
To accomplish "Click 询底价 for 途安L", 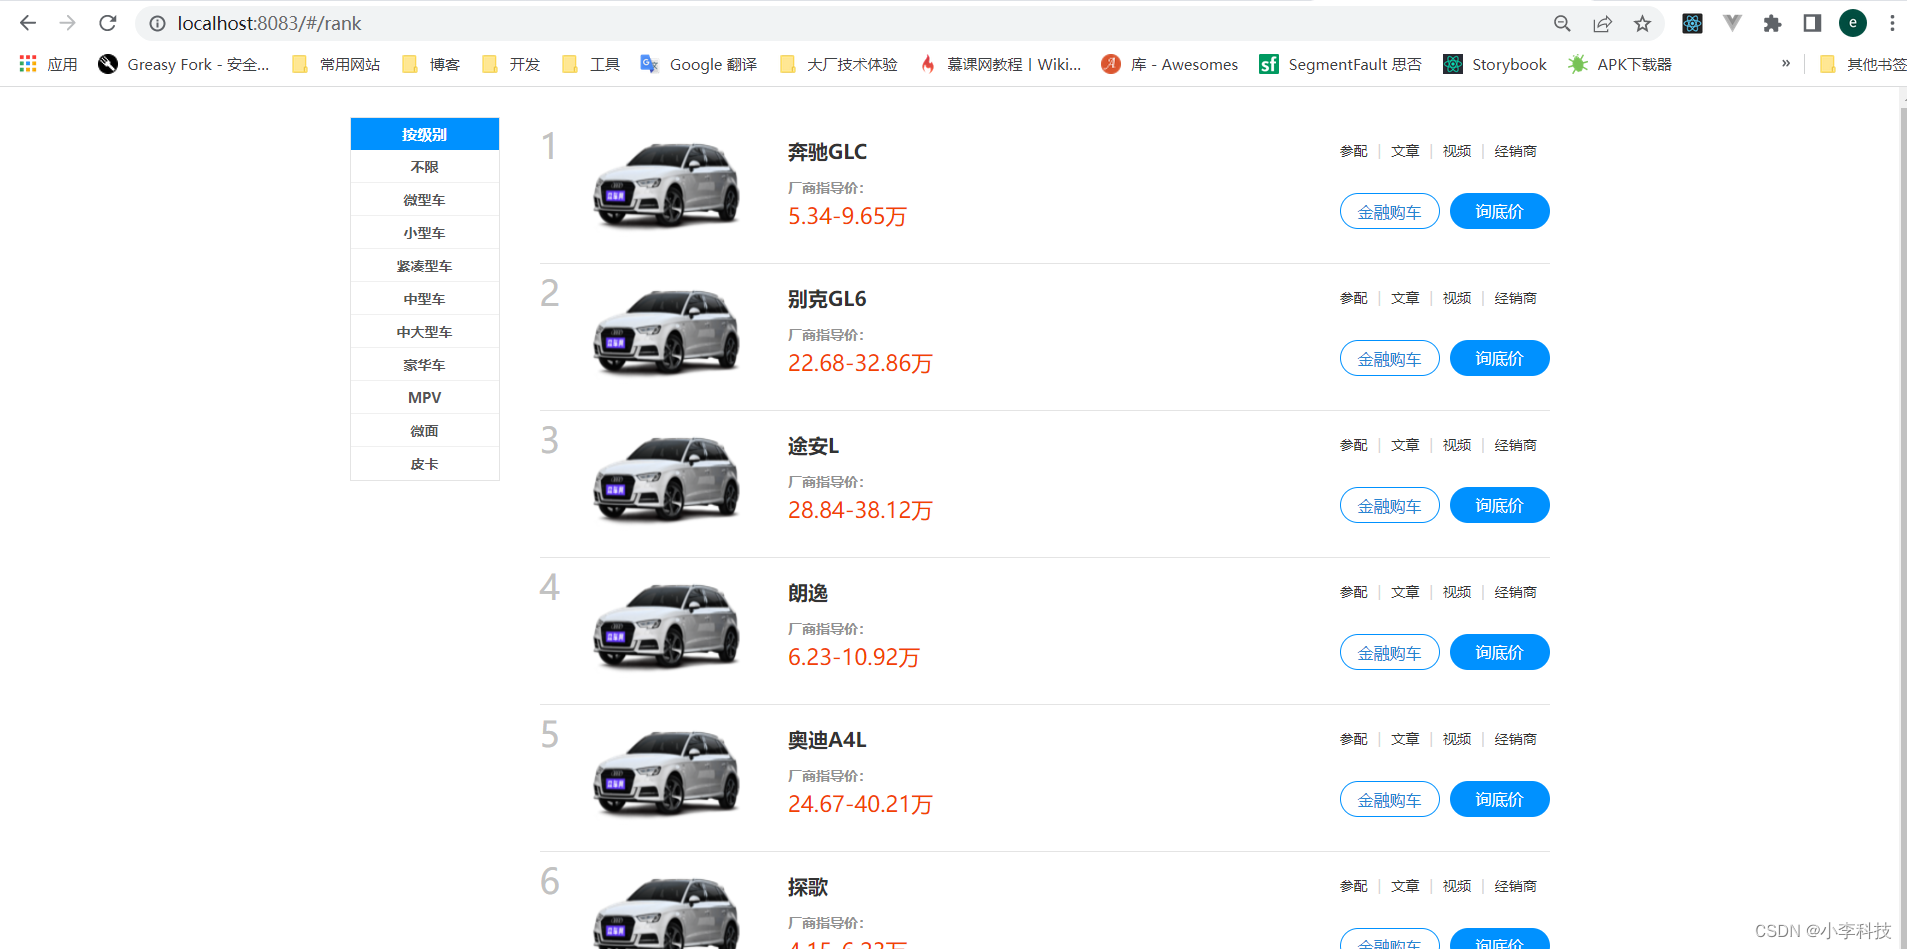I will (x=1500, y=505).
